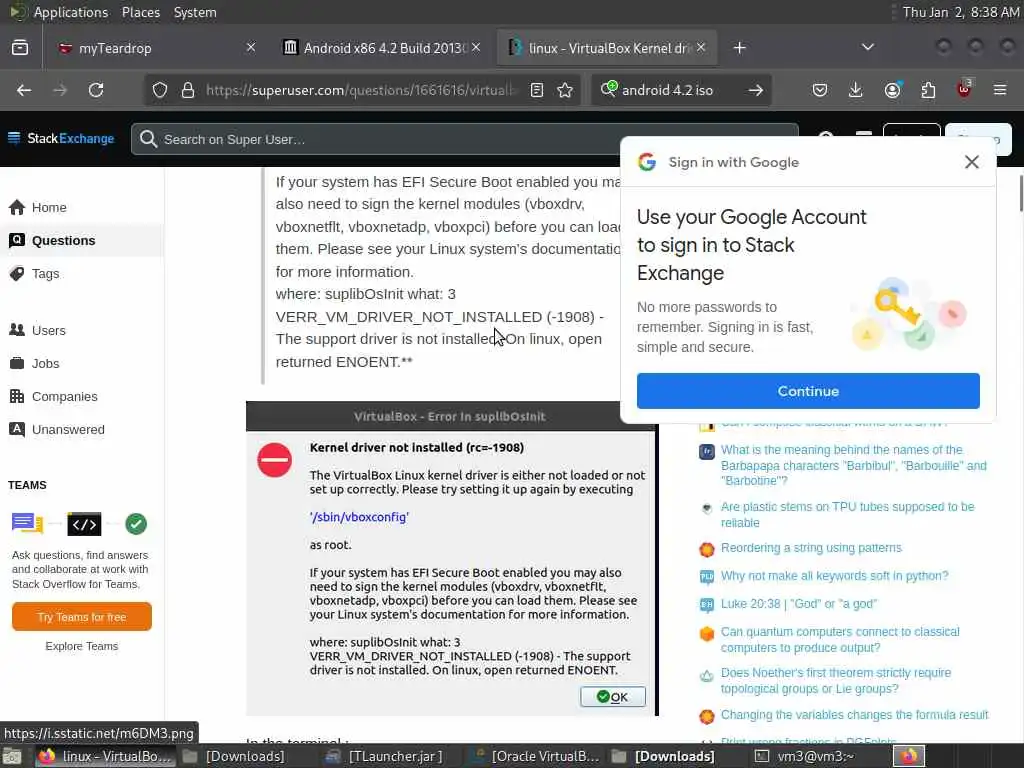Viewport: 1024px width, 768px height.
Task: Open Users in the left sidebar
Action: pyautogui.click(x=49, y=330)
